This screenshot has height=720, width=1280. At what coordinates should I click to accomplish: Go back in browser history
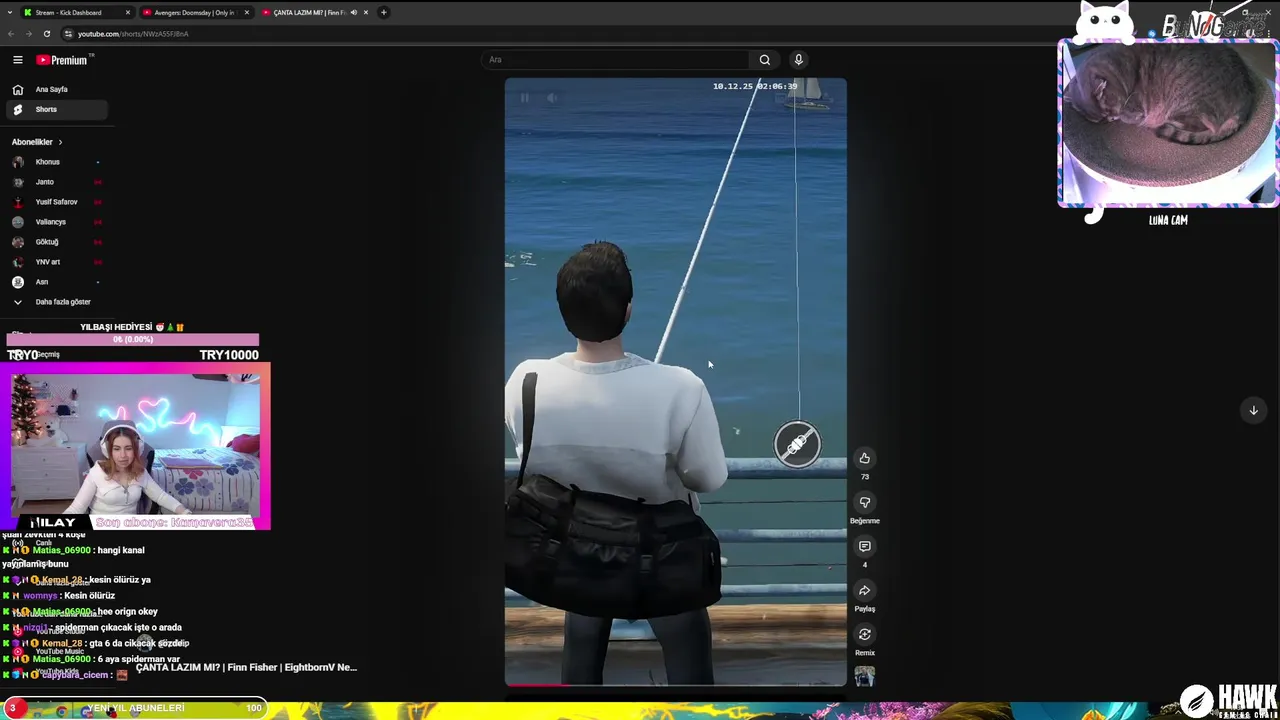(11, 34)
